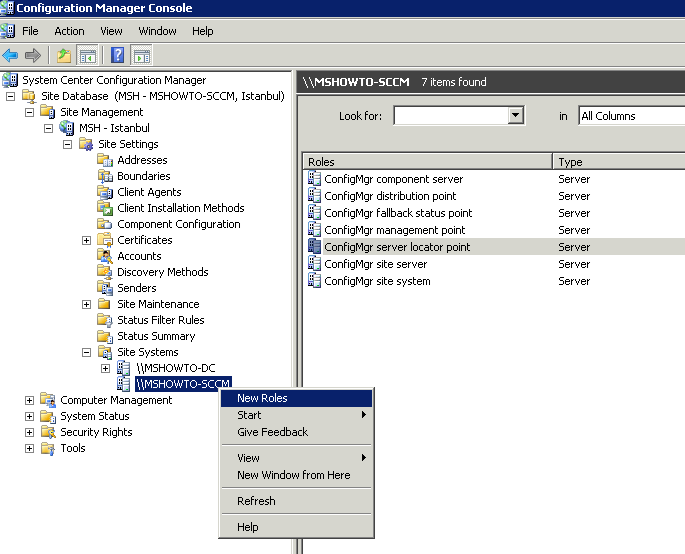Sort by the Roles column header
685x554 pixels.
[x=427, y=162]
